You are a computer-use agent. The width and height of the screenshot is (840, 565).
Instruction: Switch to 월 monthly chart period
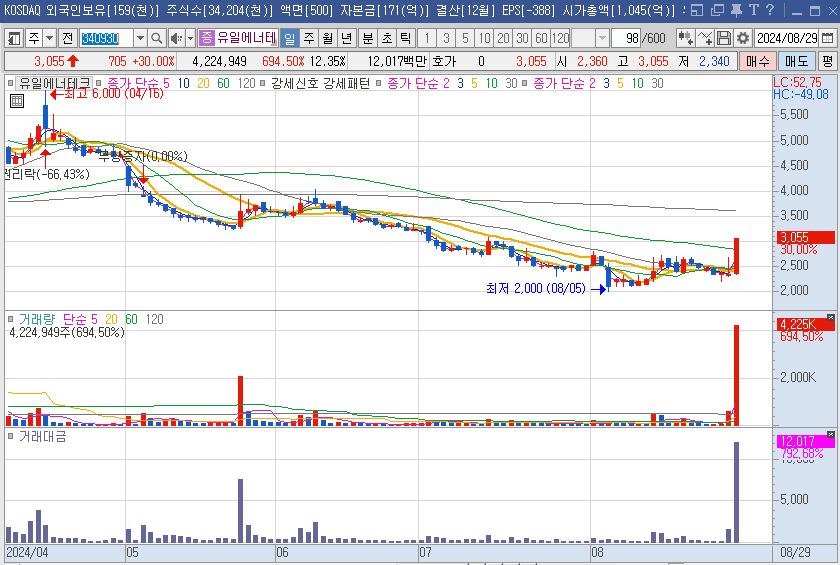(x=327, y=38)
